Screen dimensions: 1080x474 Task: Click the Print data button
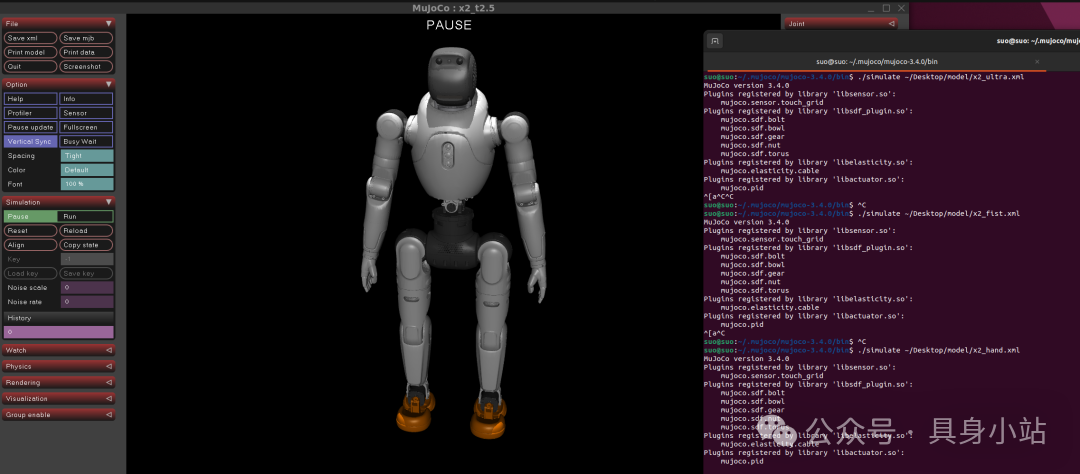click(86, 52)
